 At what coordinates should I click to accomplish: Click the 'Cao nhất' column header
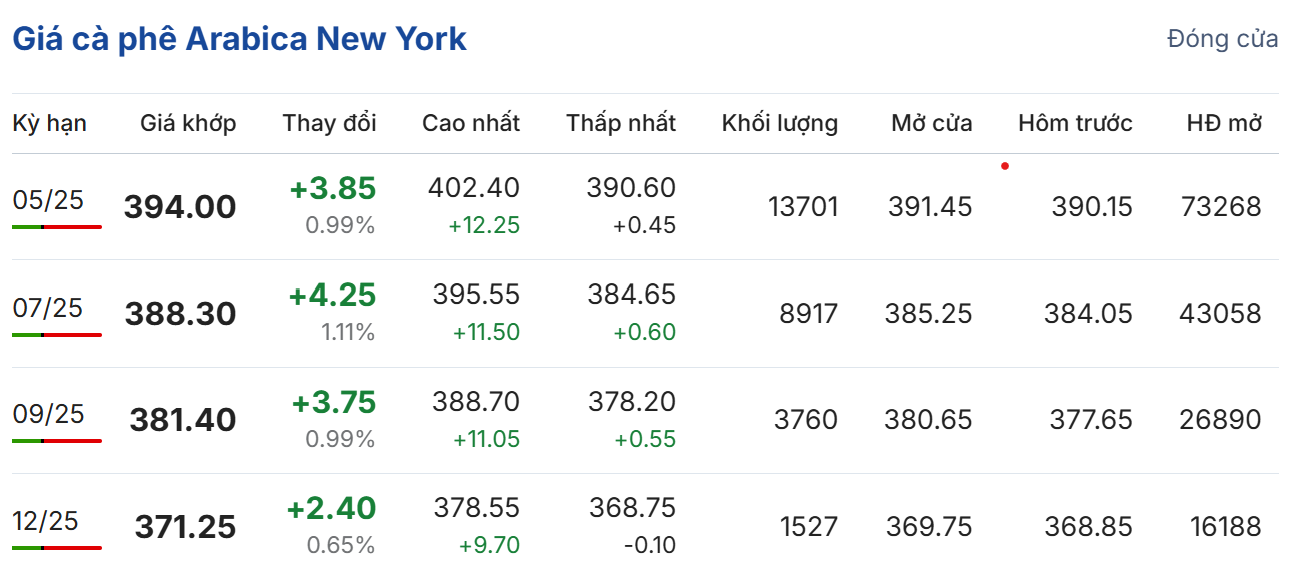[x=470, y=123]
